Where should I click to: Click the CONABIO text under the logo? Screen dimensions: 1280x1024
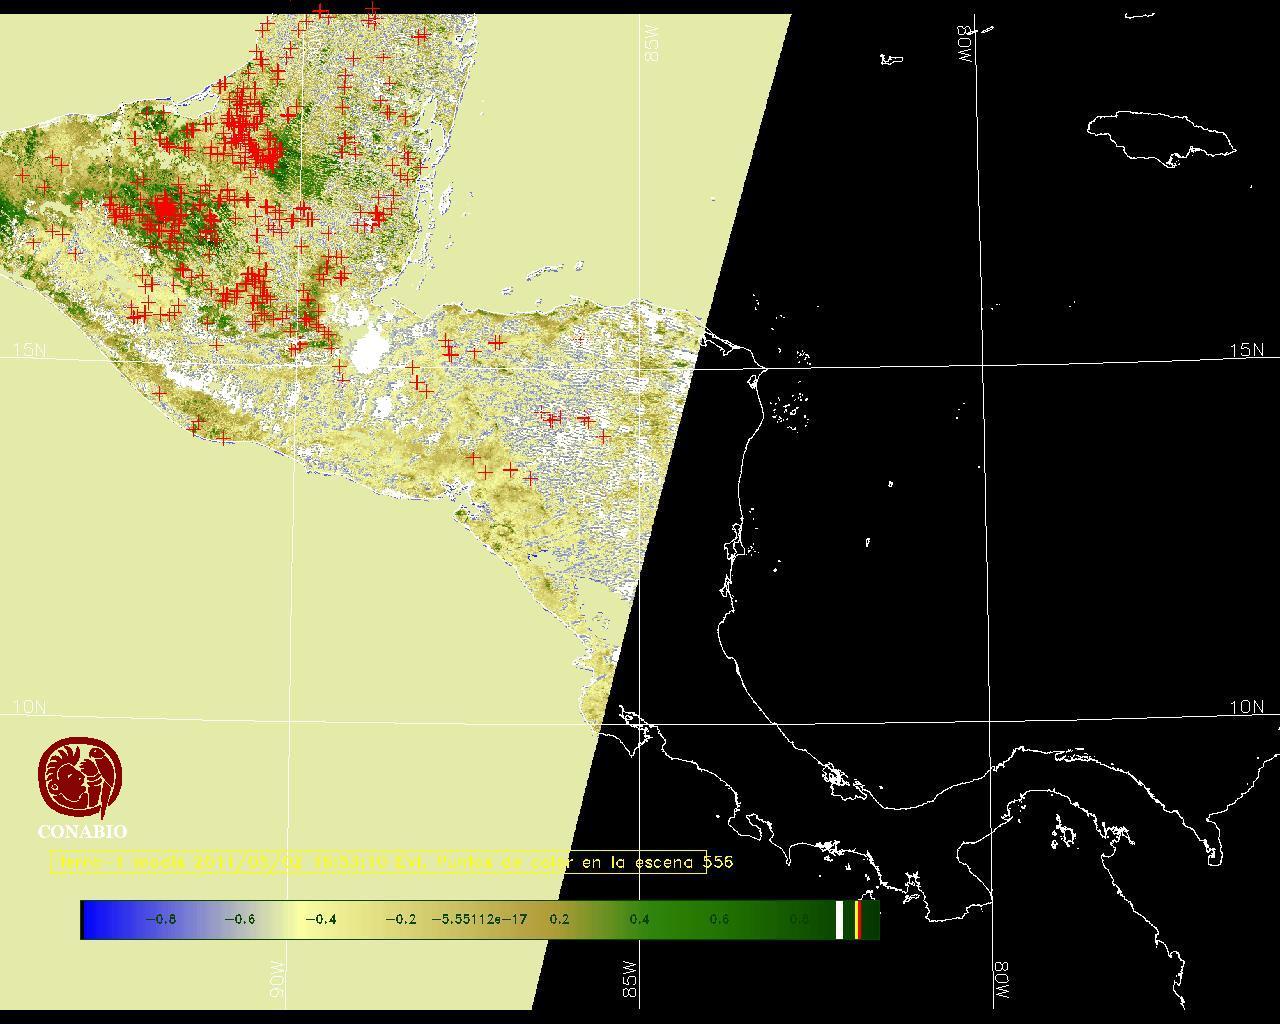coord(82,832)
